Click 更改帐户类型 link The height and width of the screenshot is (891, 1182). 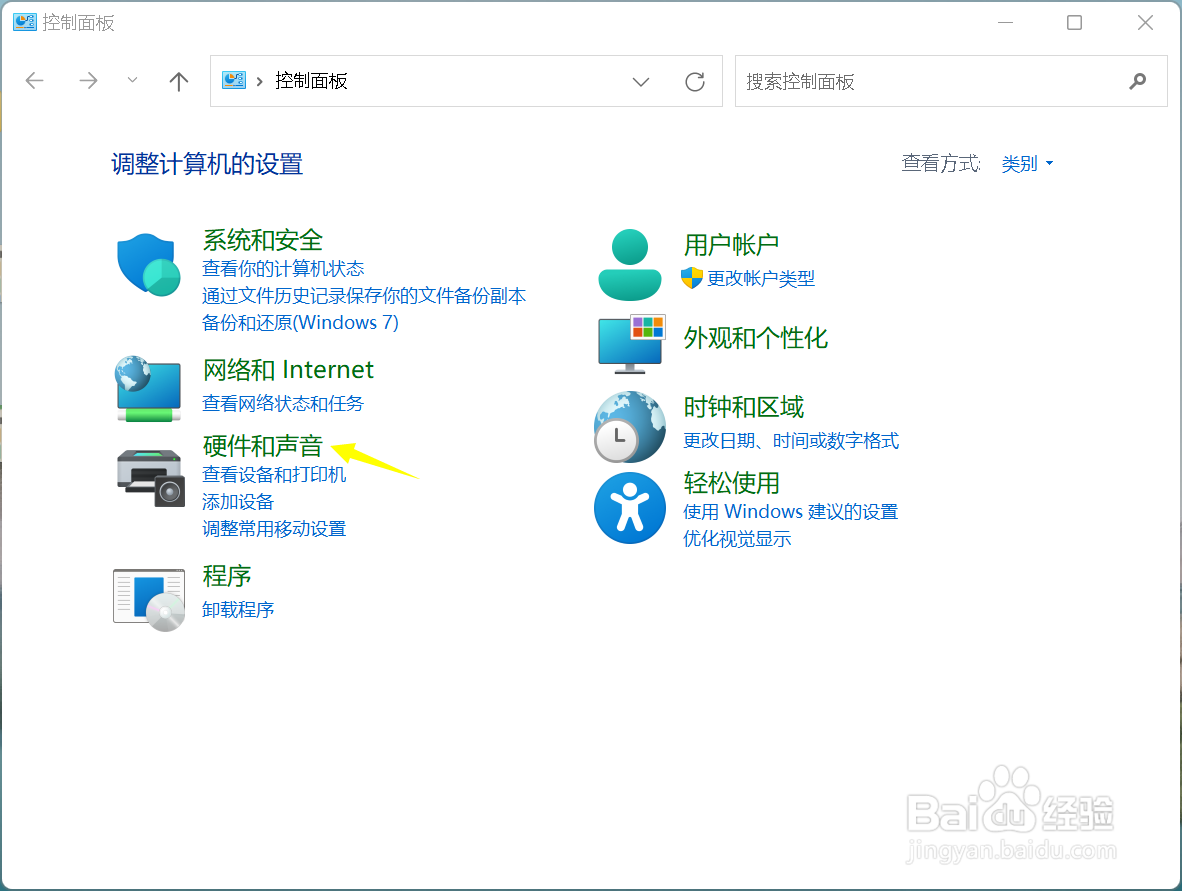(761, 278)
